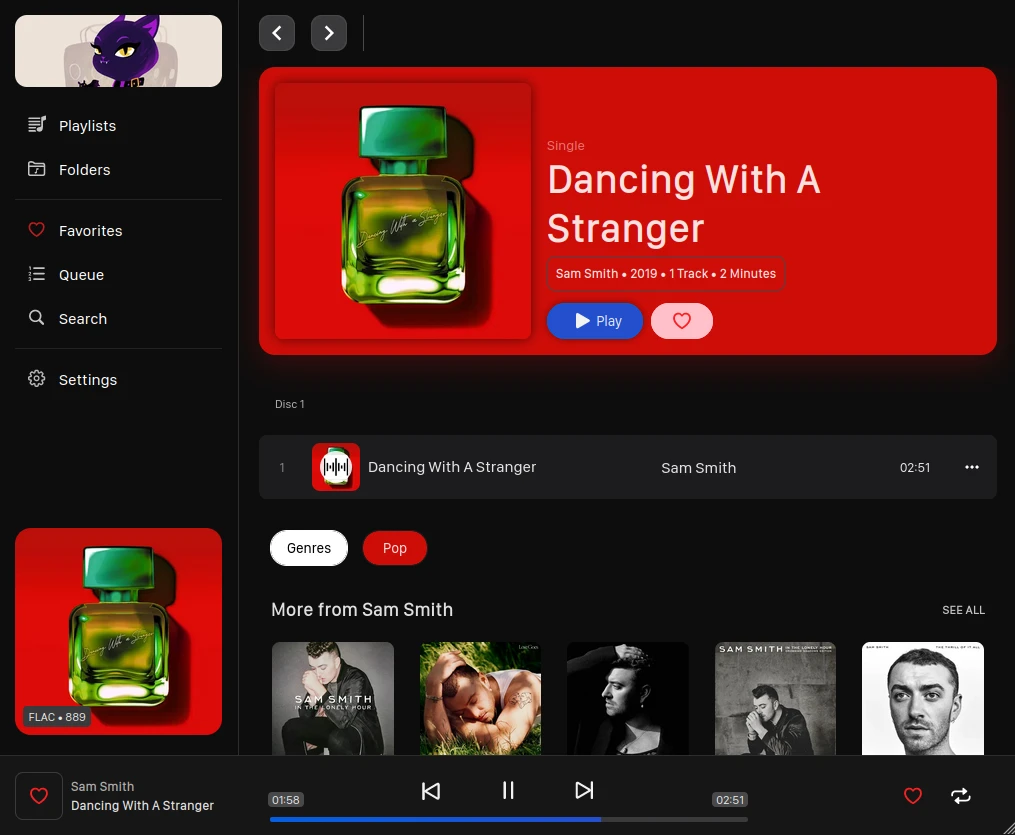This screenshot has height=835, width=1015.
Task: Open the Search page
Action: [x=118, y=318]
